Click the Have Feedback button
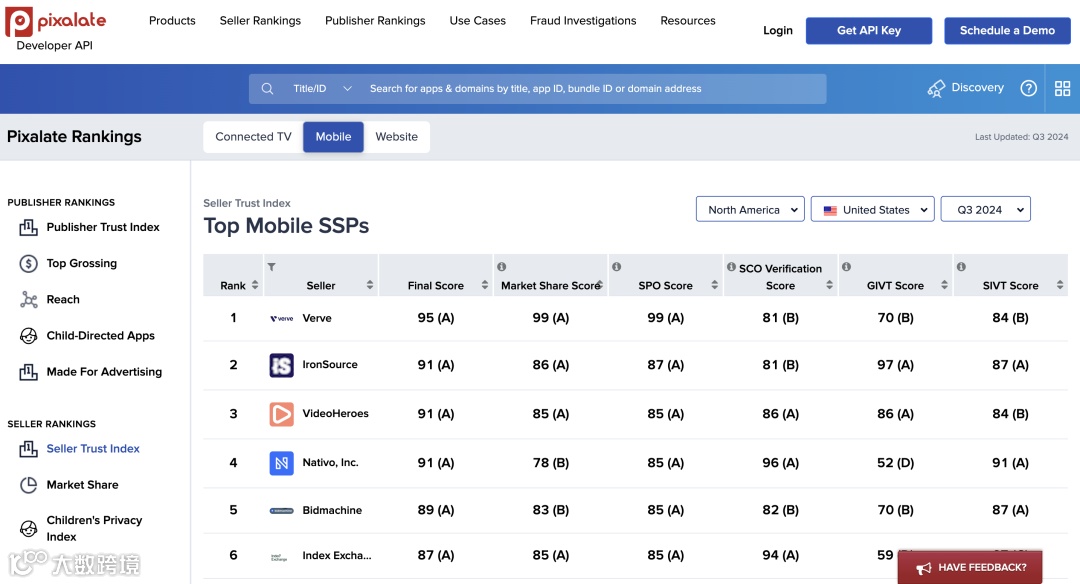 point(970,567)
